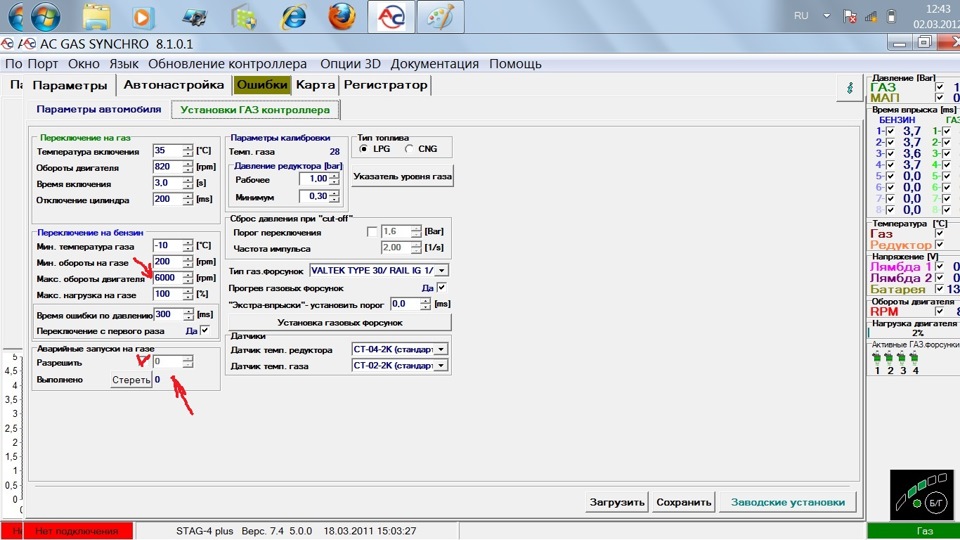Screen dimensions: 960x540
Task: Click active gas injector icon 1
Action: (x=877, y=359)
